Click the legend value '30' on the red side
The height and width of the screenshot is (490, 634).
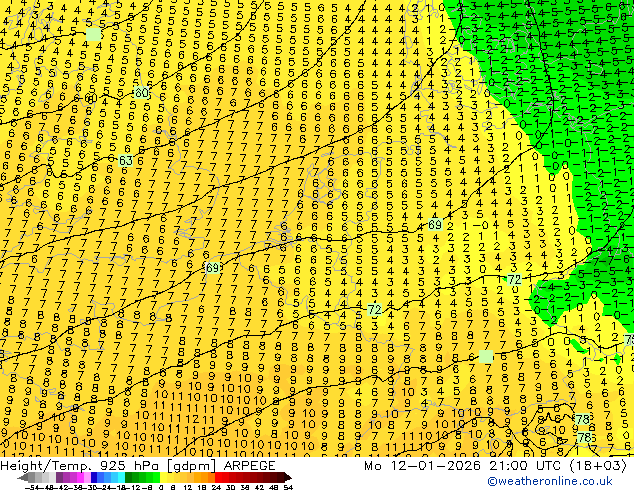[230, 488]
